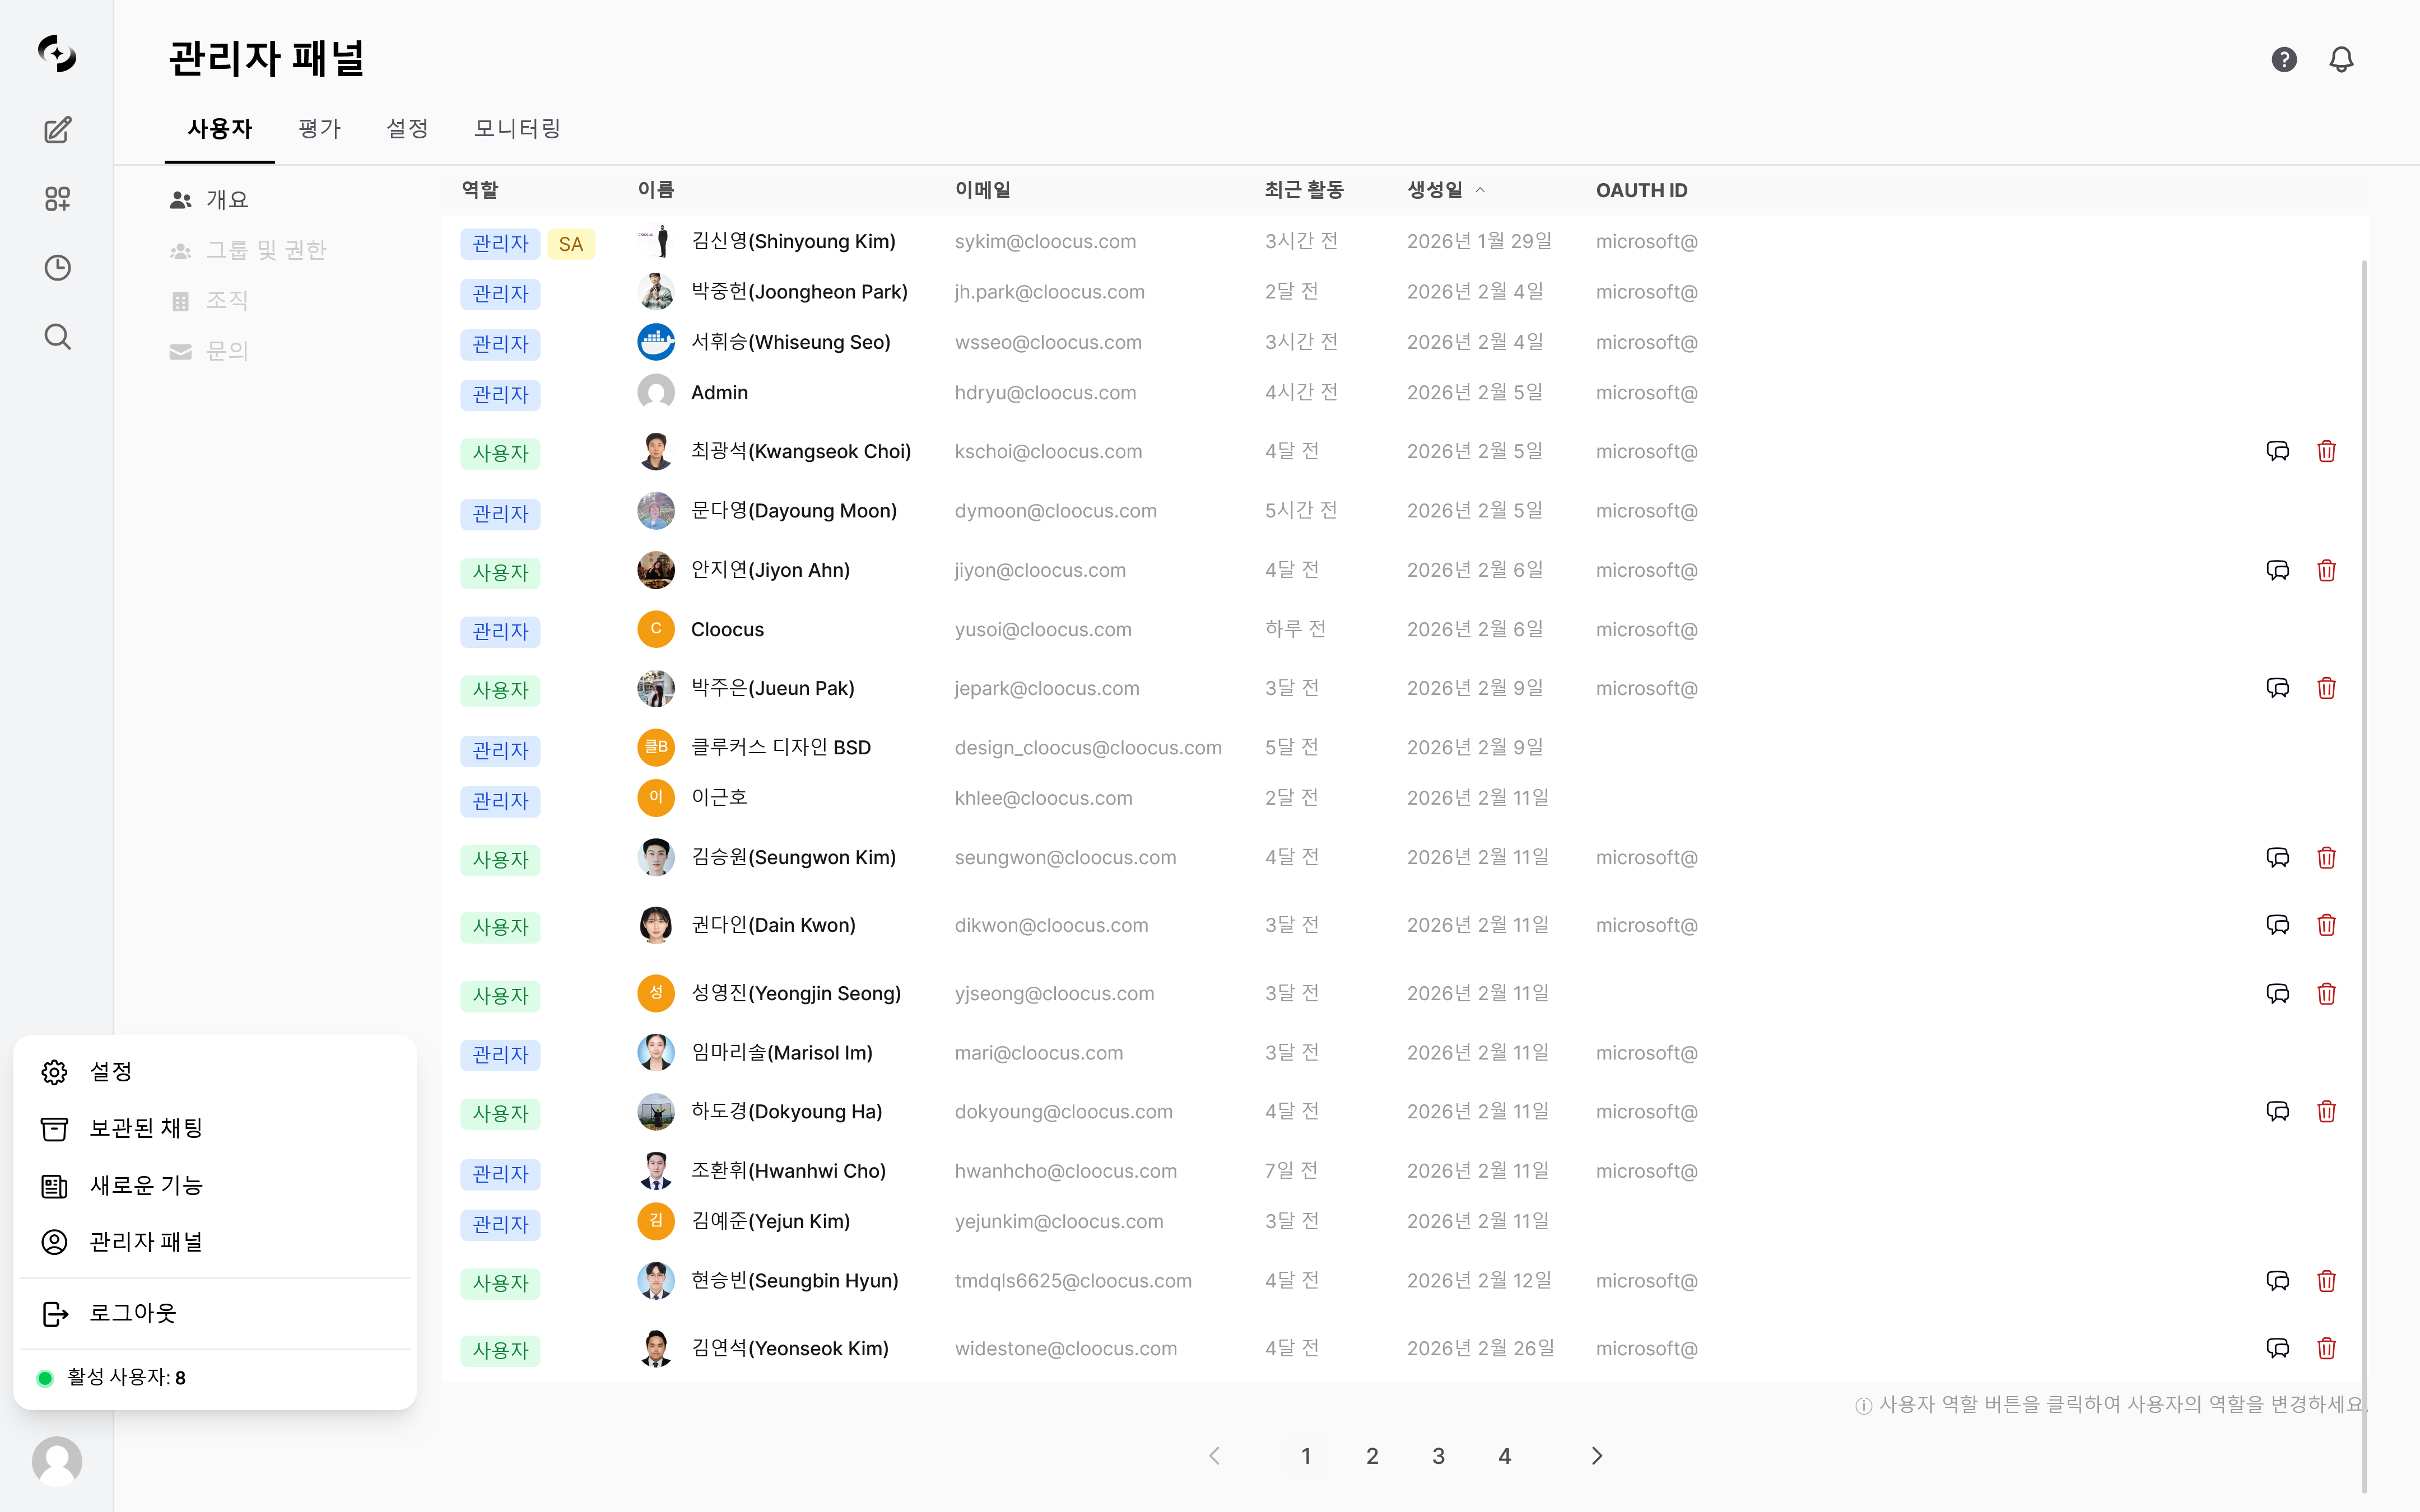Sort by OAUTH ID column header

(1641, 190)
